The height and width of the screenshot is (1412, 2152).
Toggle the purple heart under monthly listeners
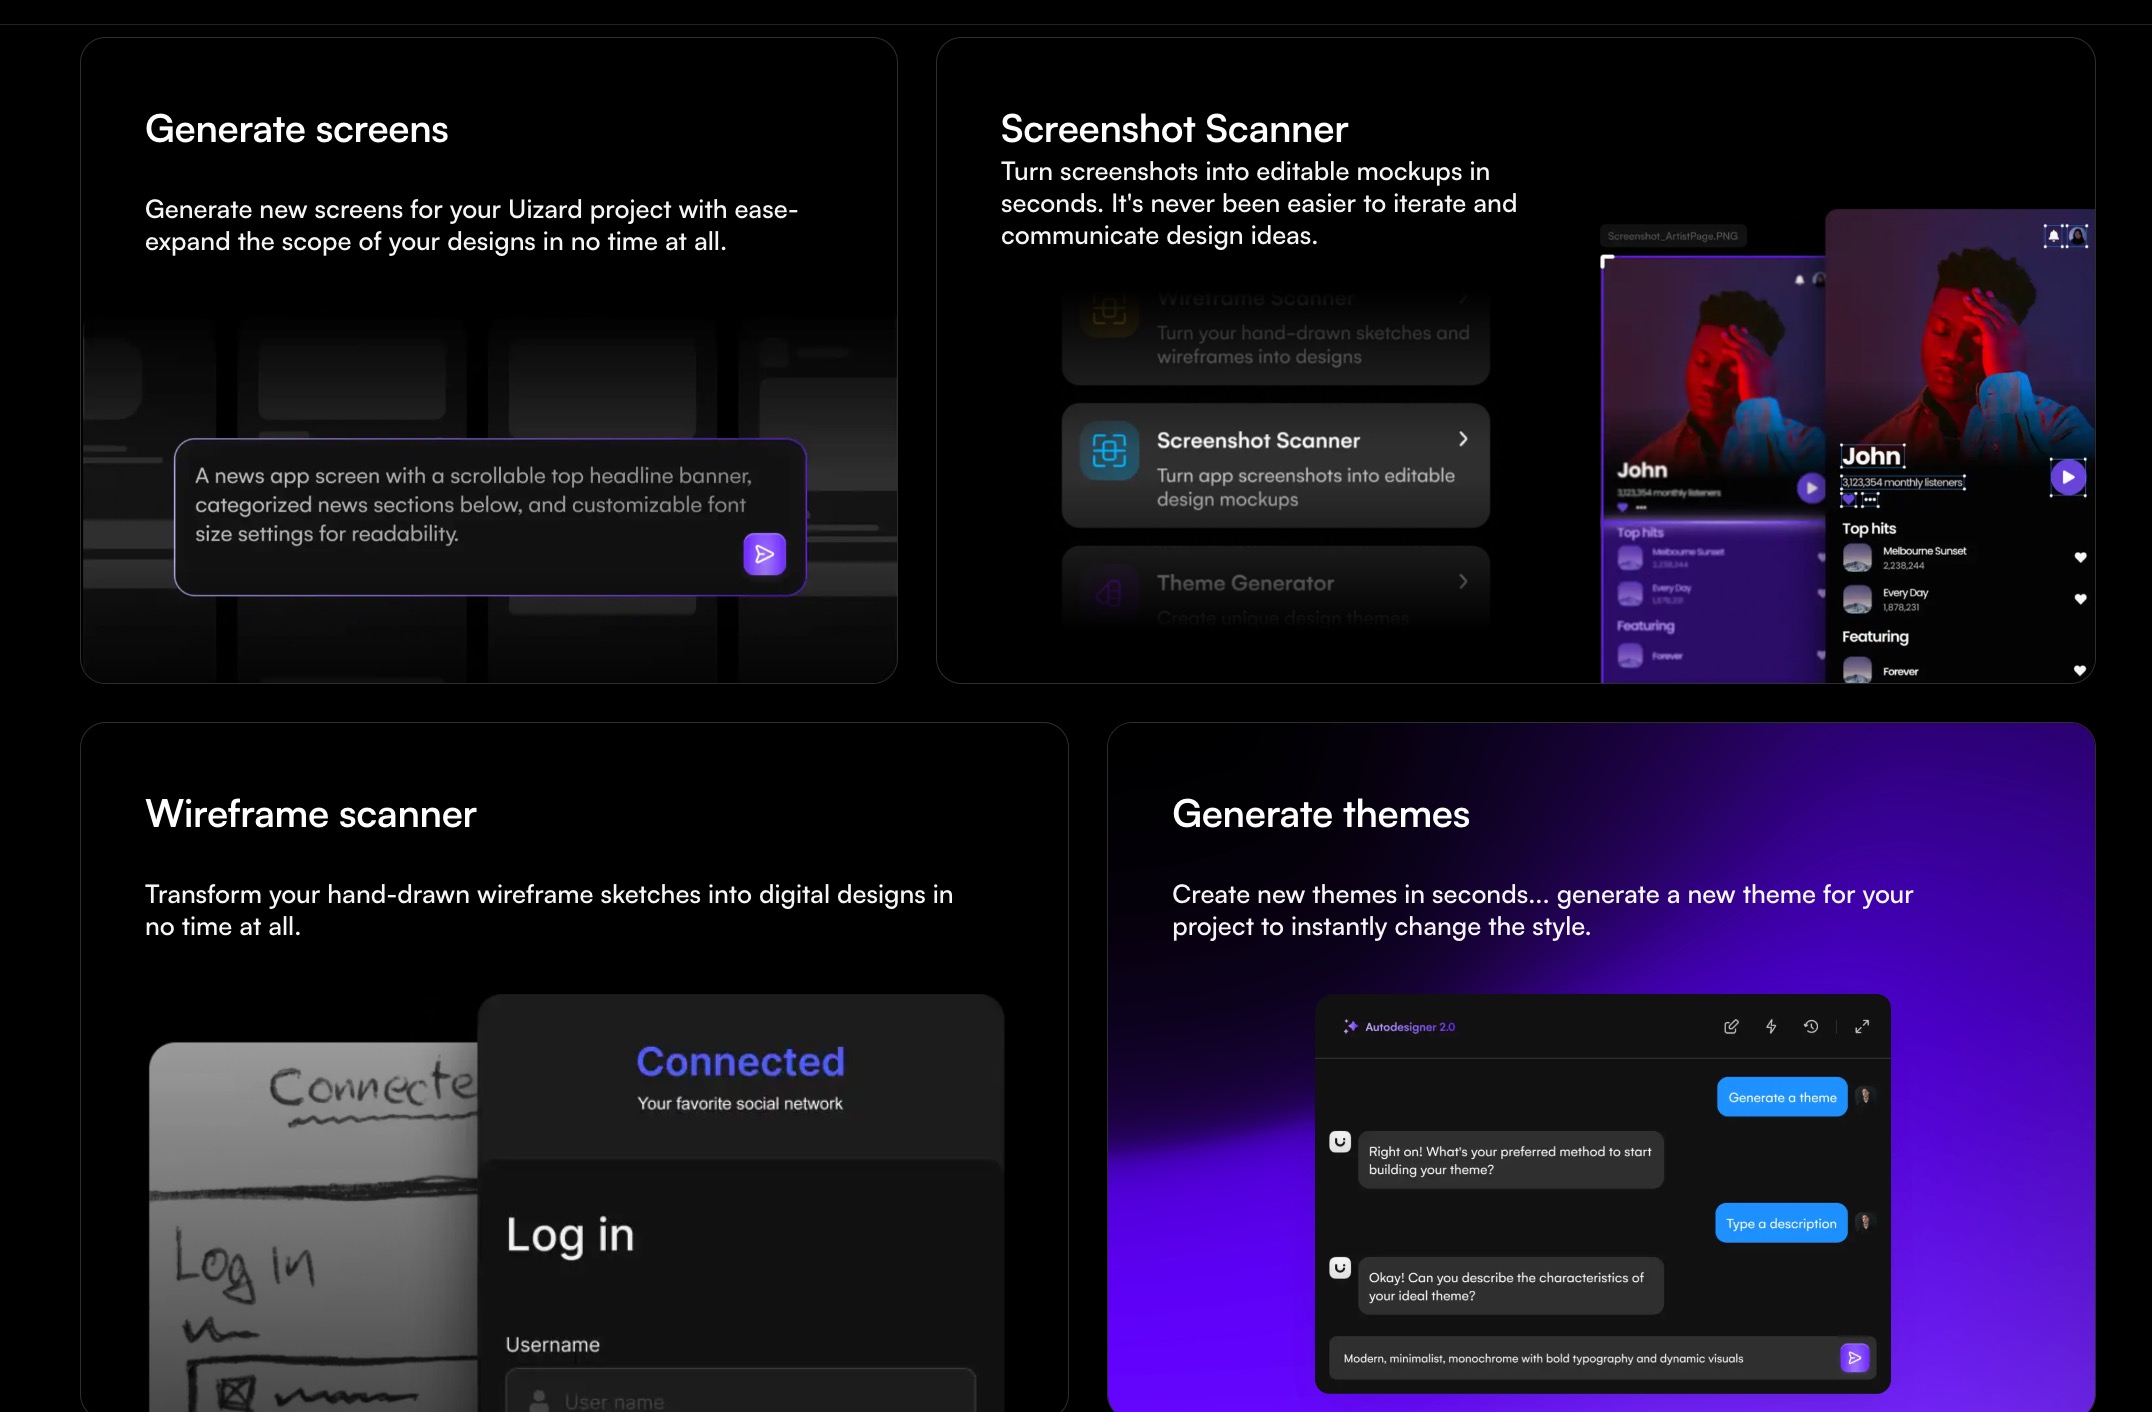(1849, 499)
